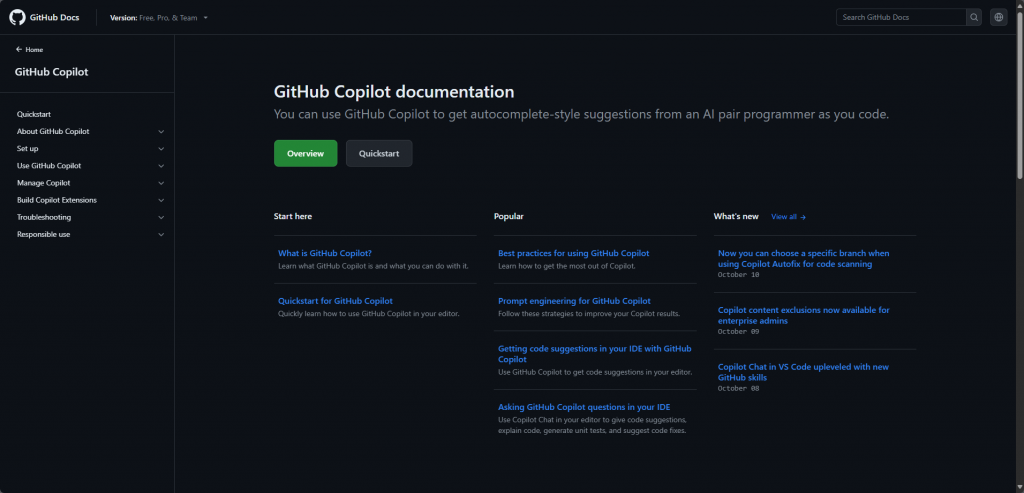Open Copilot Chat in VS Code news link

pyautogui.click(x=803, y=372)
